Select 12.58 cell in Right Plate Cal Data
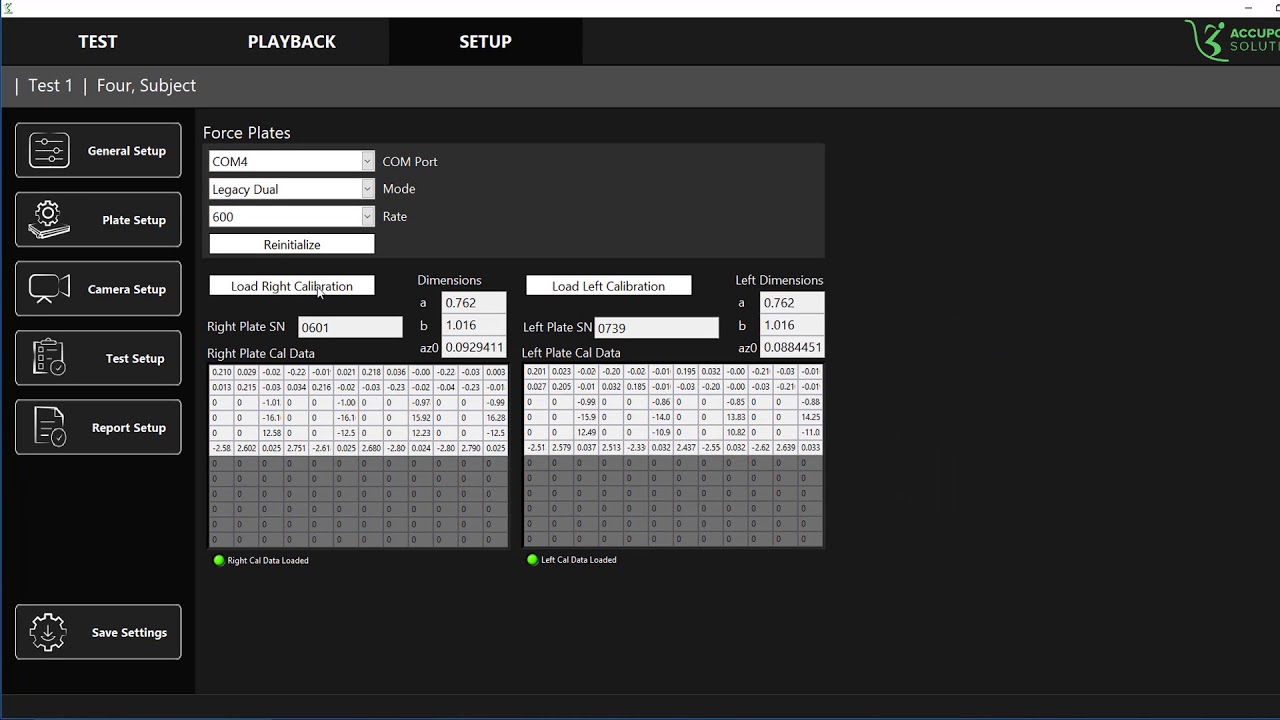The width and height of the screenshot is (1280, 720). 271,433
